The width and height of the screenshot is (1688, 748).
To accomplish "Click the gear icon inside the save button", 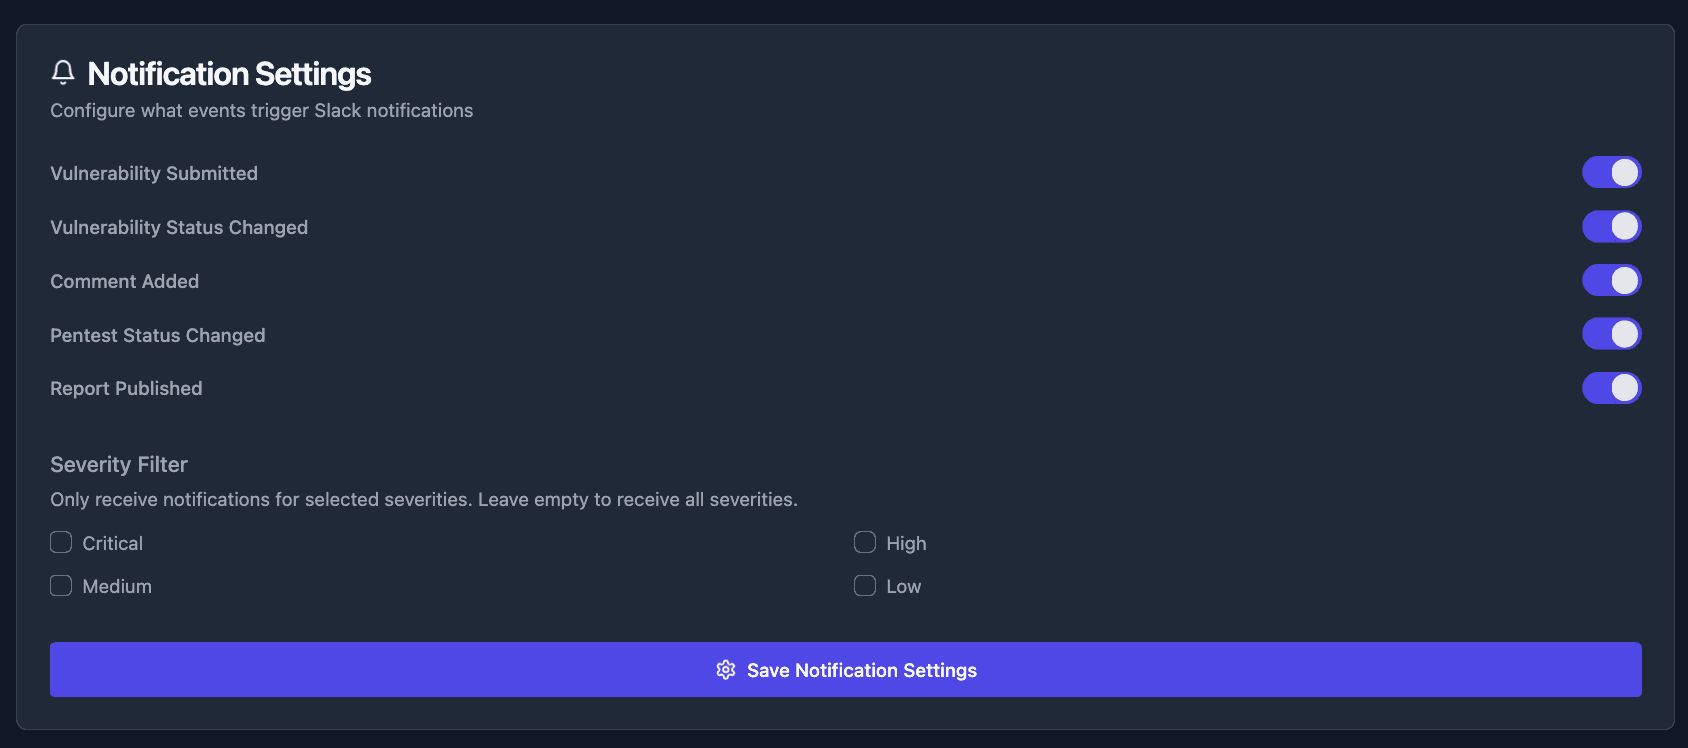I will [726, 670].
